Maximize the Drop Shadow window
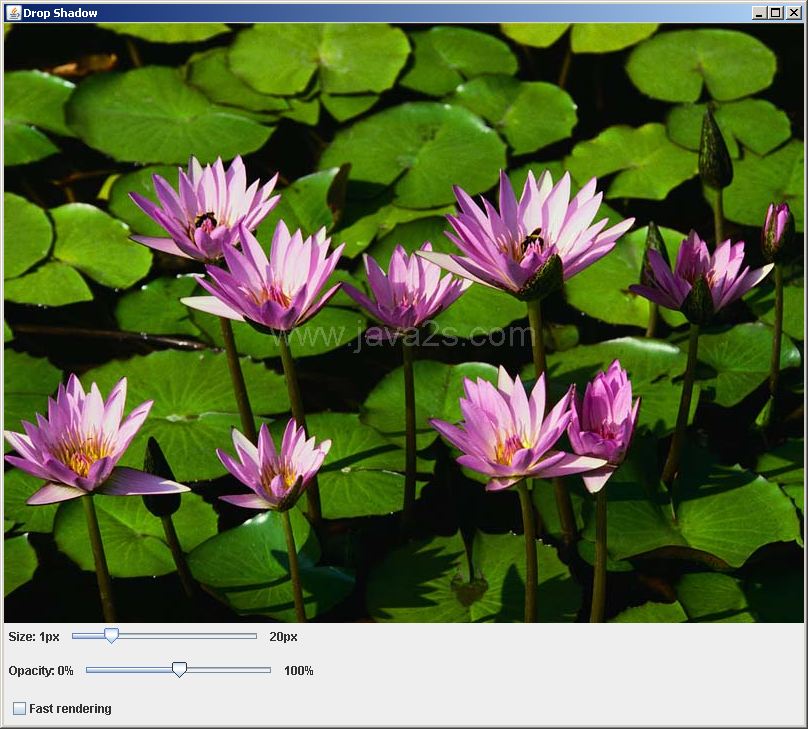This screenshot has height=729, width=808. (x=775, y=13)
